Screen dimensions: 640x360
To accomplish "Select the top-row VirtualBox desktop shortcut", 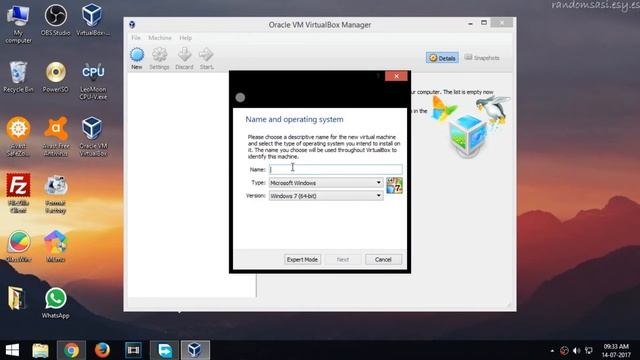I will click(92, 20).
